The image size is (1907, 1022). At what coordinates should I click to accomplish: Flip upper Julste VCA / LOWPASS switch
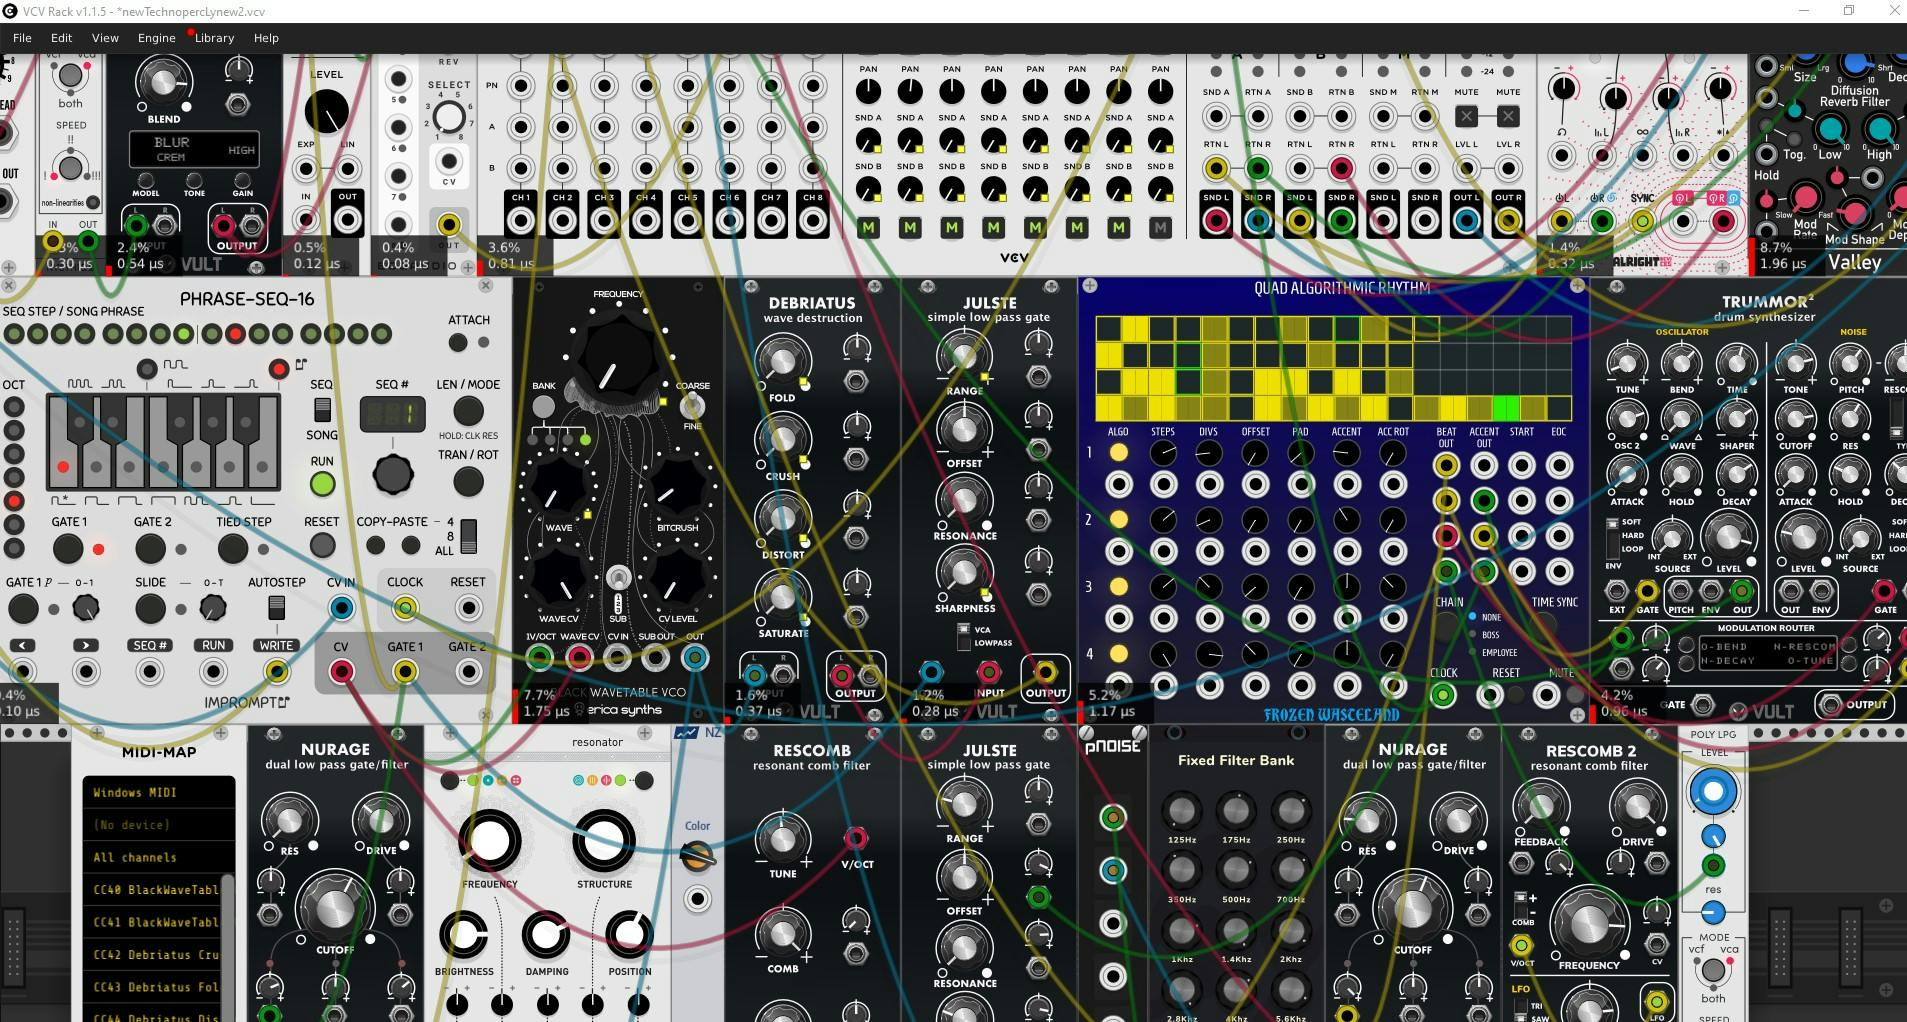(963, 636)
